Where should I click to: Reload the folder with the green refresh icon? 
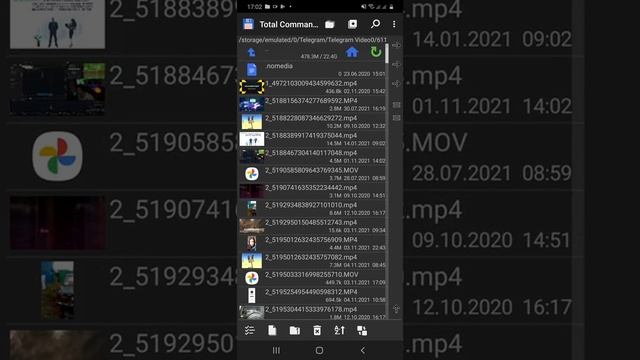coord(376,52)
